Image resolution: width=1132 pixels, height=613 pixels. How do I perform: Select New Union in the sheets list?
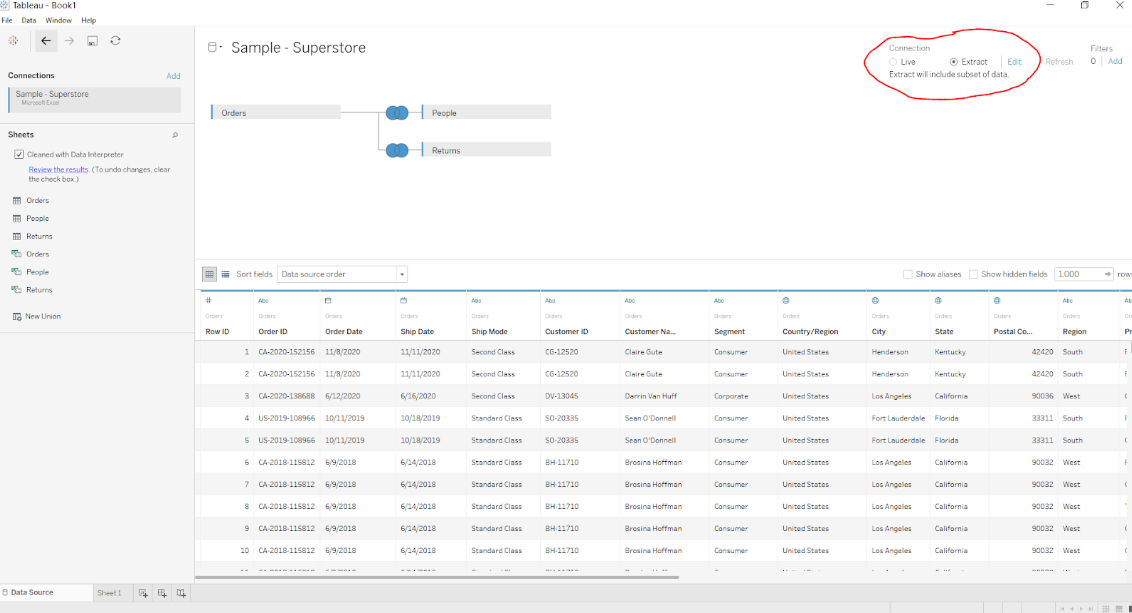point(43,316)
